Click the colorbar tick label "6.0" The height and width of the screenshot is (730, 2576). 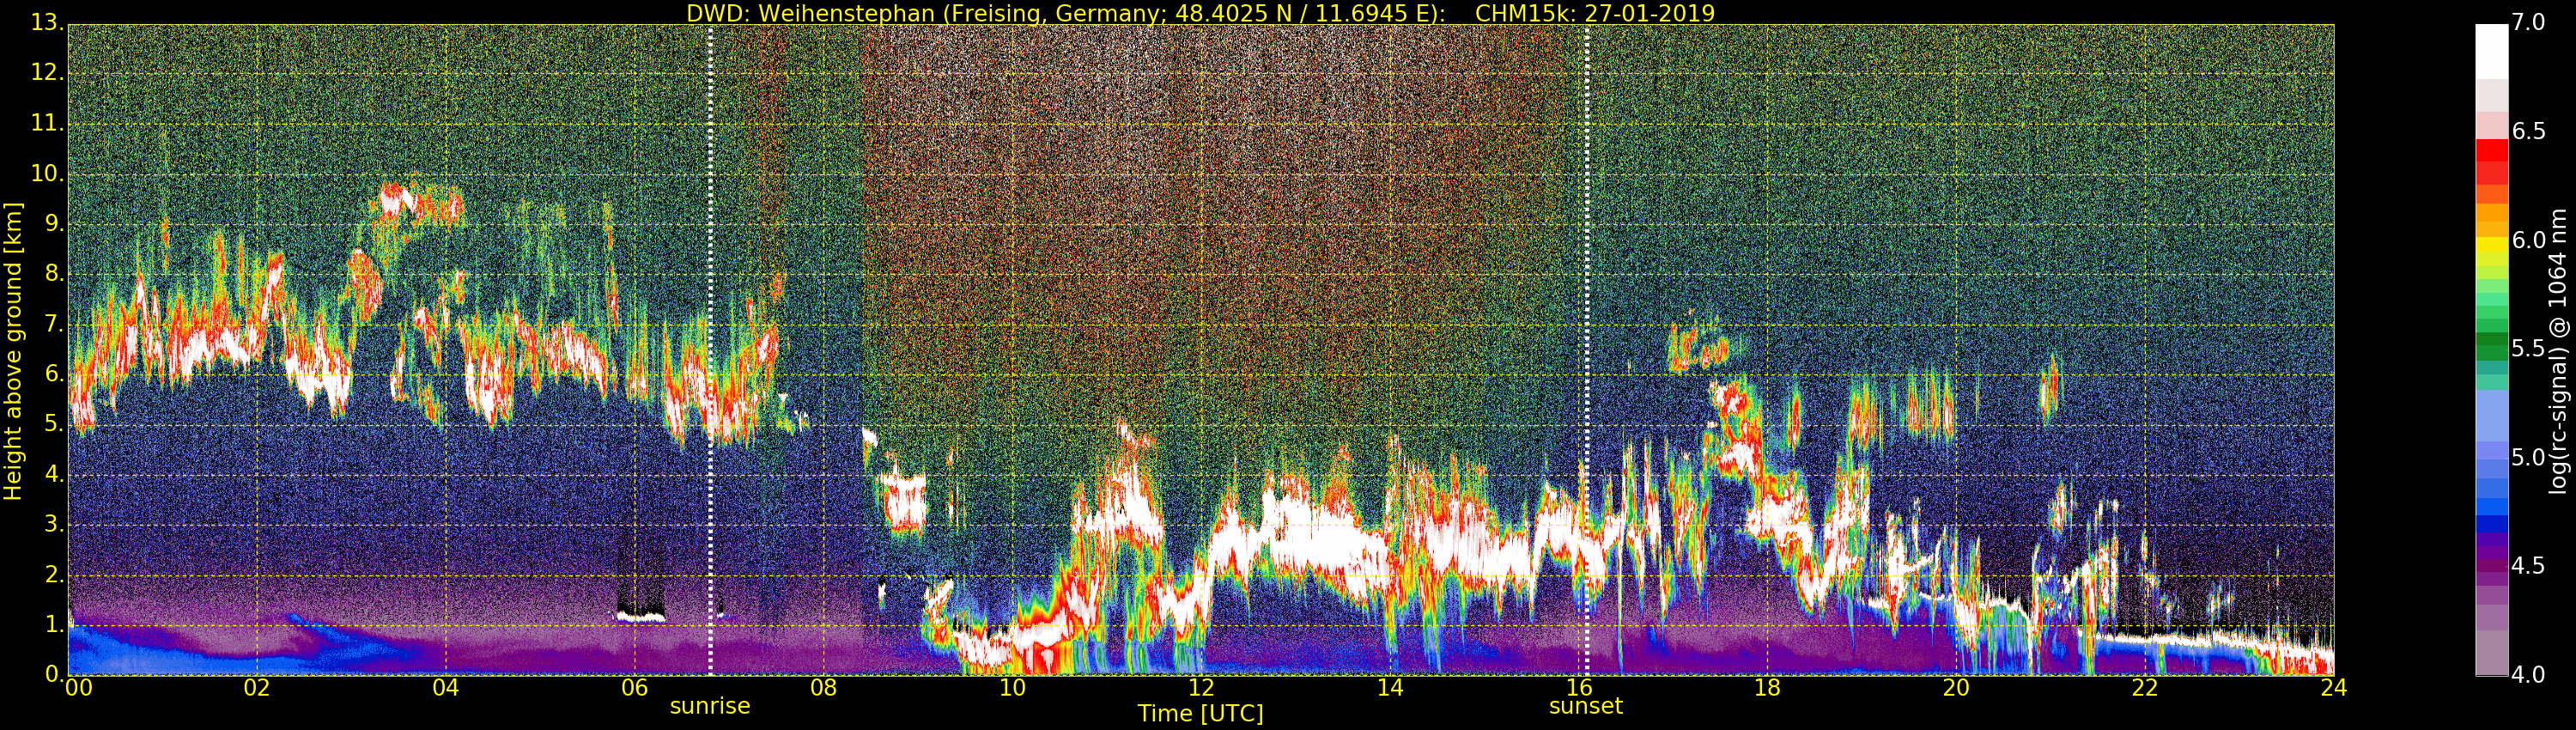(x=2529, y=240)
